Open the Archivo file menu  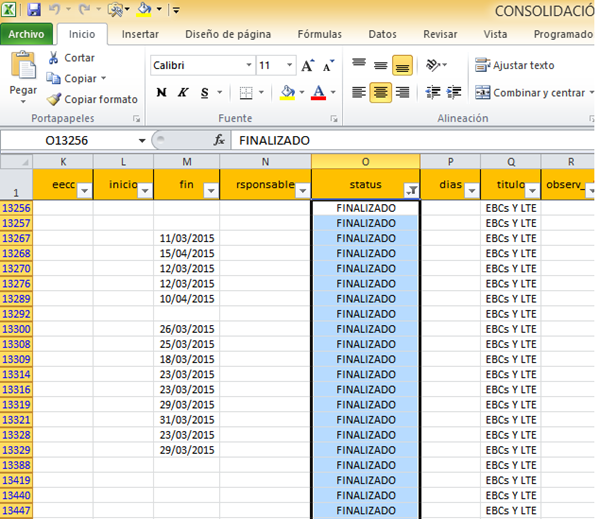pyautogui.click(x=26, y=34)
